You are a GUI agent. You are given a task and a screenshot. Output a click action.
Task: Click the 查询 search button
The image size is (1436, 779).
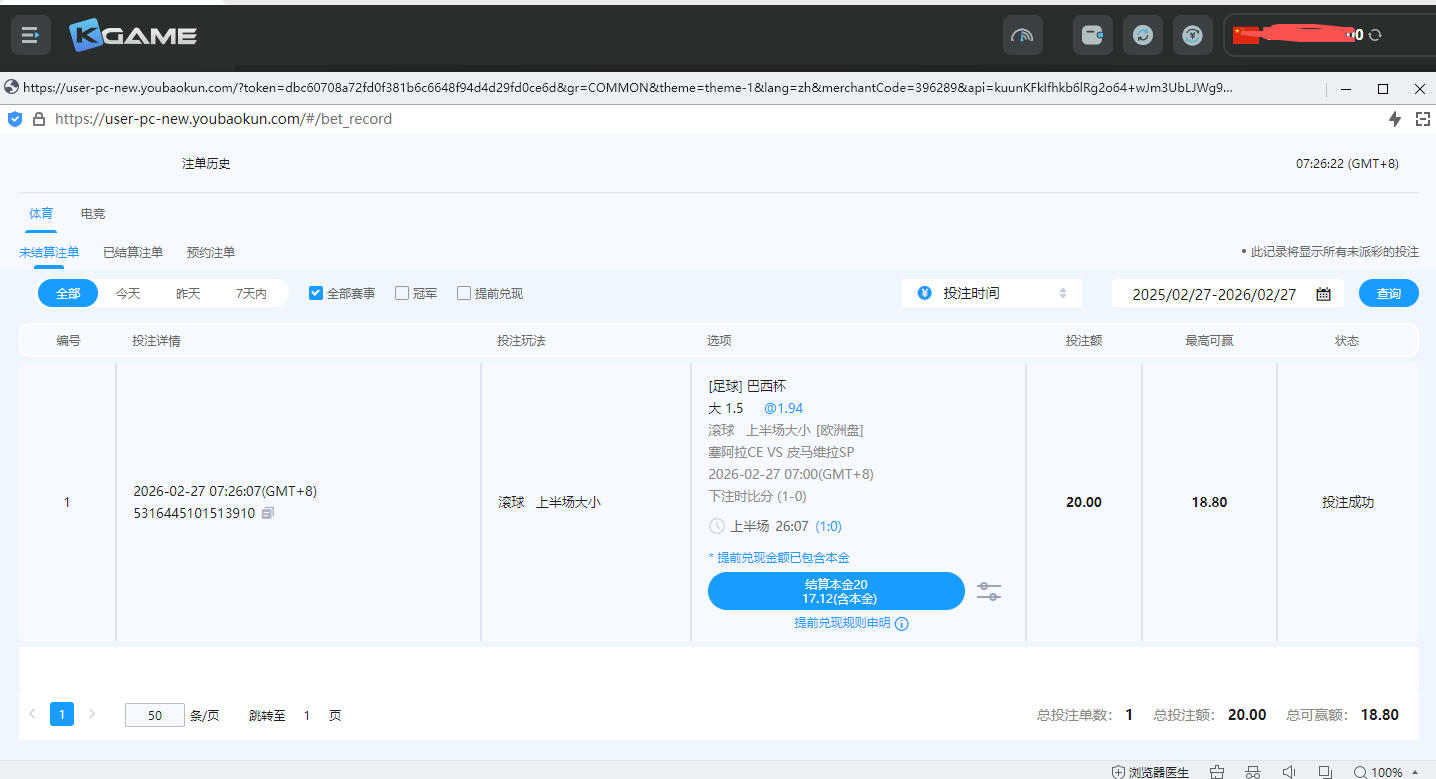[x=1388, y=294]
